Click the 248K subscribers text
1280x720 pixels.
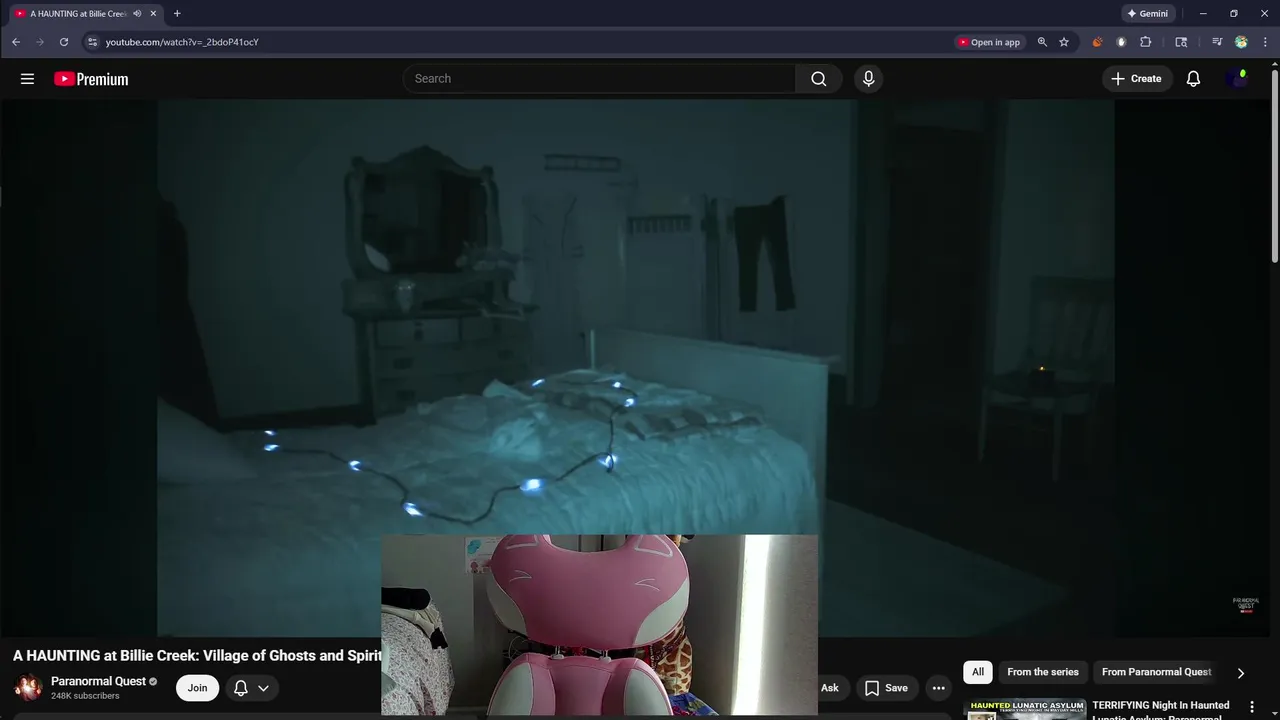click(x=85, y=696)
